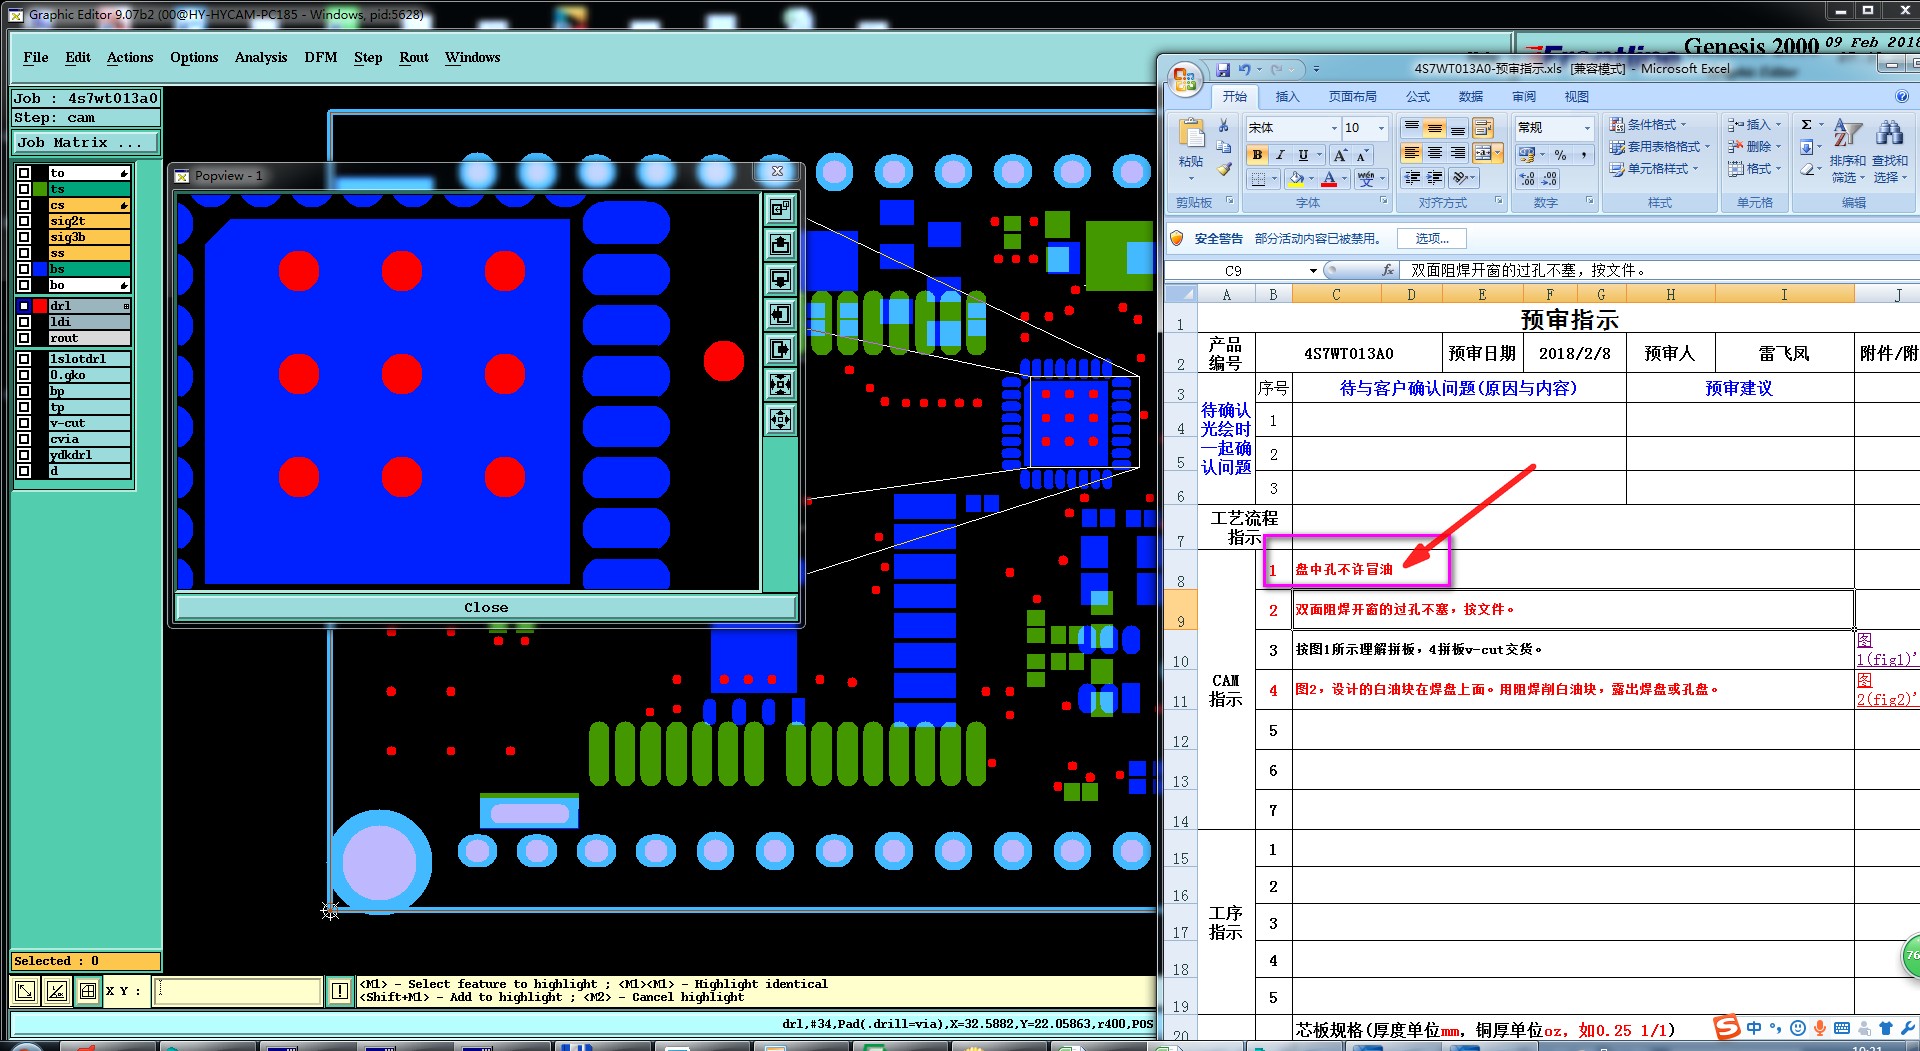The image size is (1920, 1051).
Task: Click the percent style button in Excel
Action: (x=1560, y=155)
